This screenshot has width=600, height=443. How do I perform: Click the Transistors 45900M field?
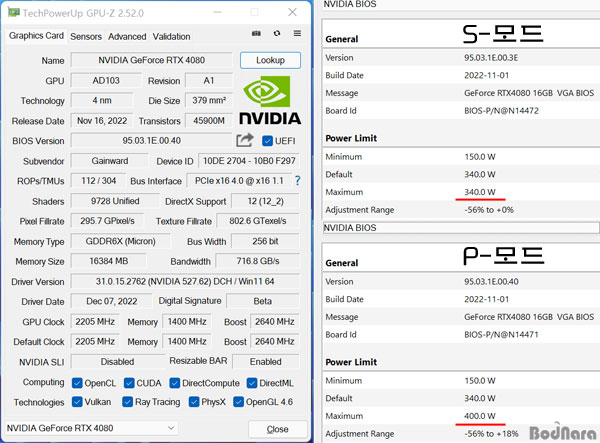tap(209, 121)
